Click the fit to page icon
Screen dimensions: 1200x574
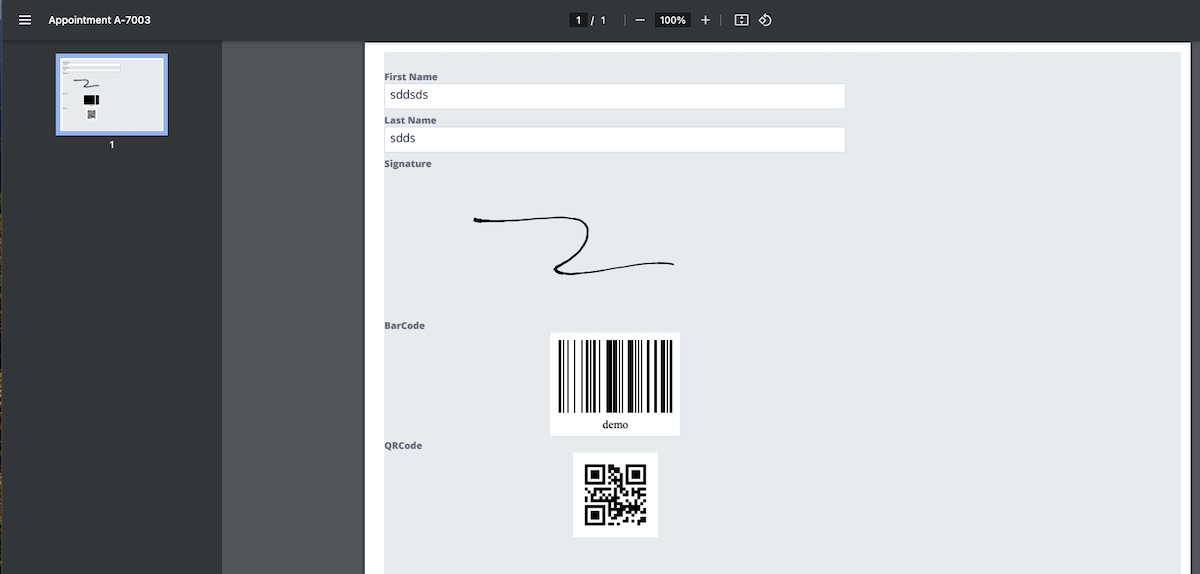click(x=741, y=20)
